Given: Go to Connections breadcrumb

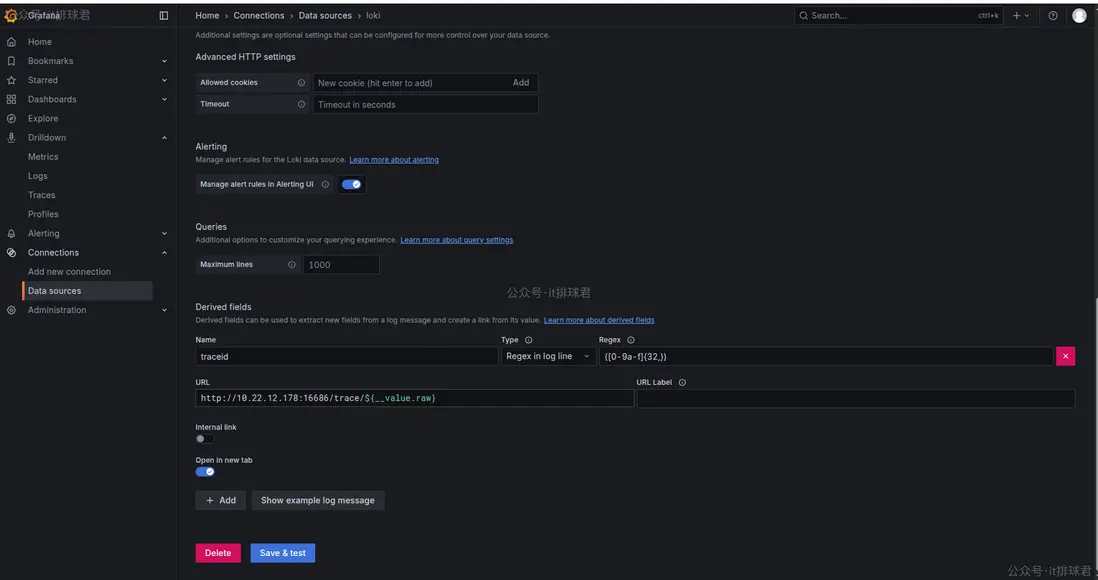Looking at the screenshot, I should pyautogui.click(x=259, y=15).
